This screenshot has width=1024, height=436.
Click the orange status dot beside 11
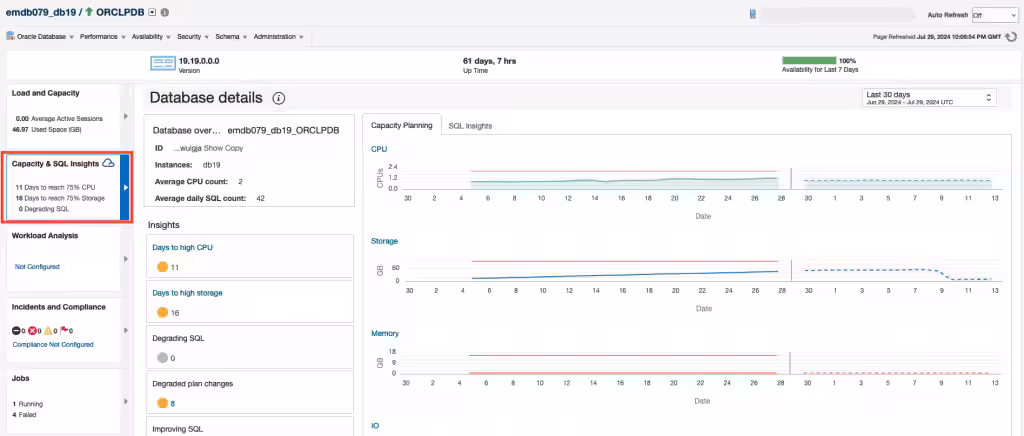point(163,267)
